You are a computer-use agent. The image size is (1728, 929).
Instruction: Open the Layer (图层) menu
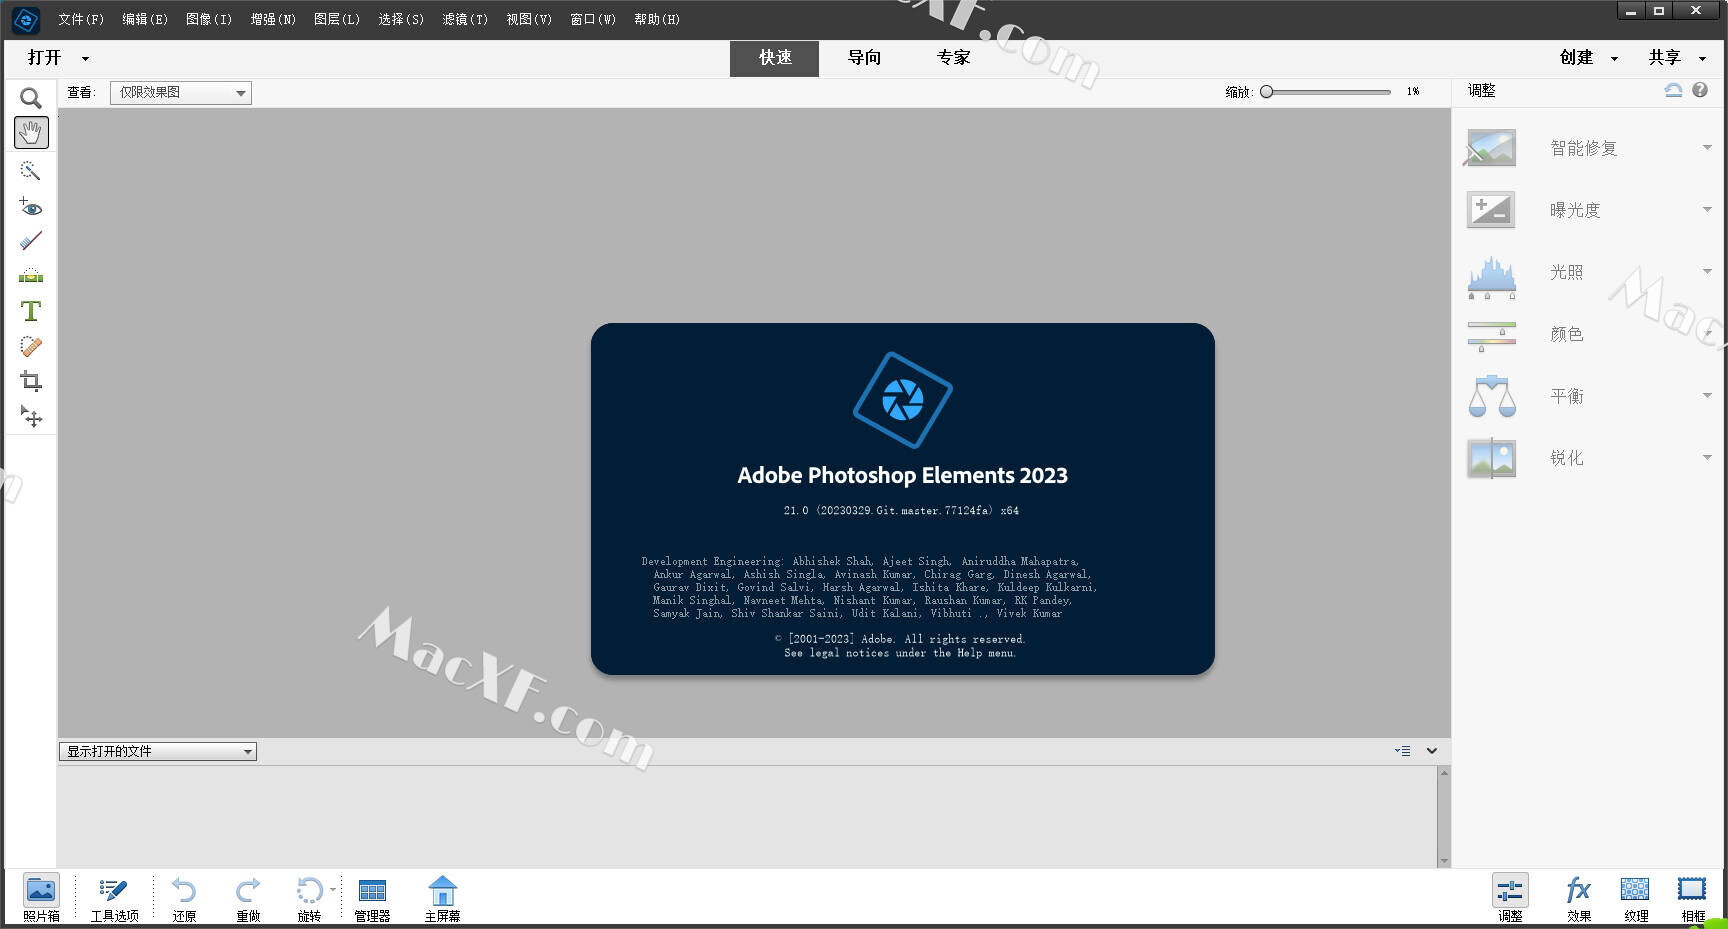pos(337,19)
